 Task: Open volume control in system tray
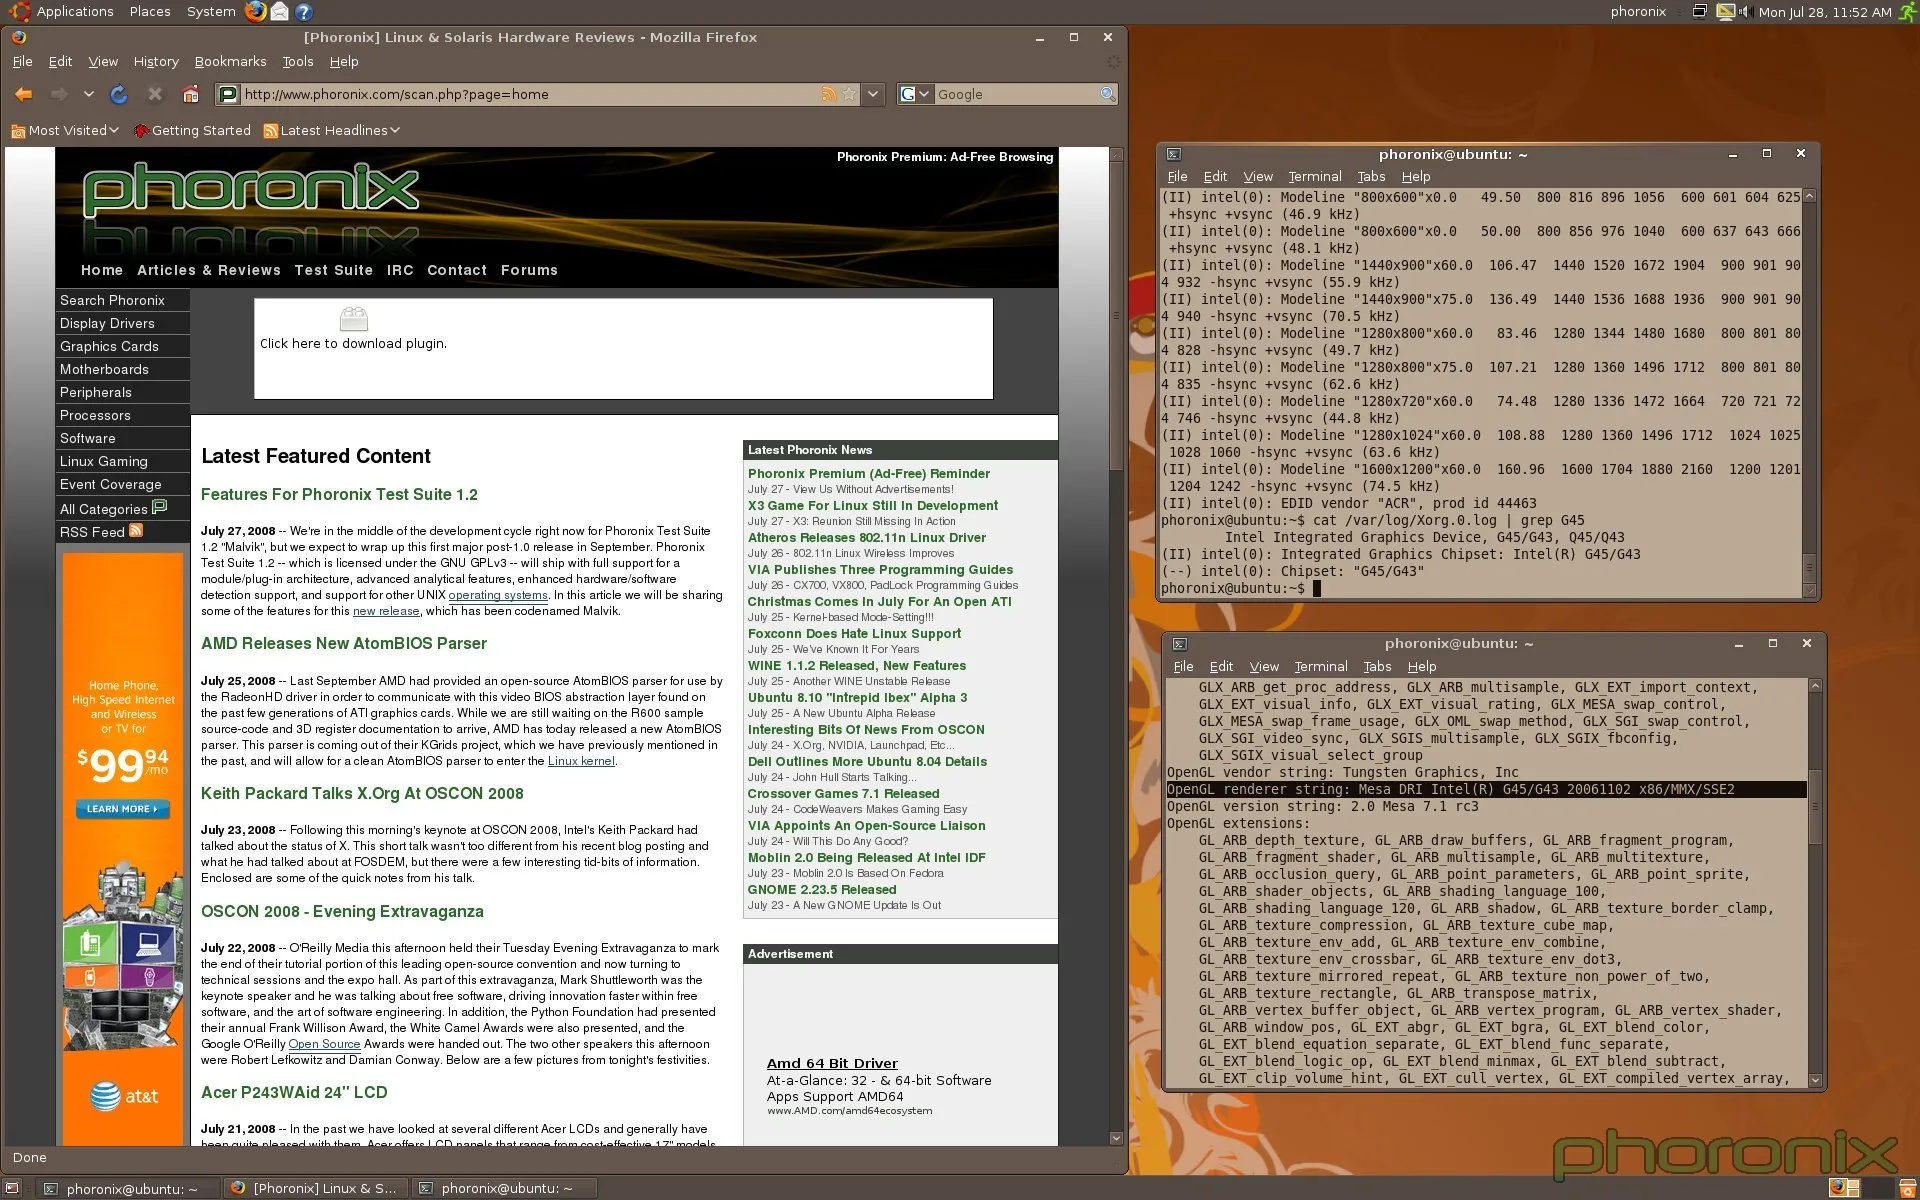1745,12
